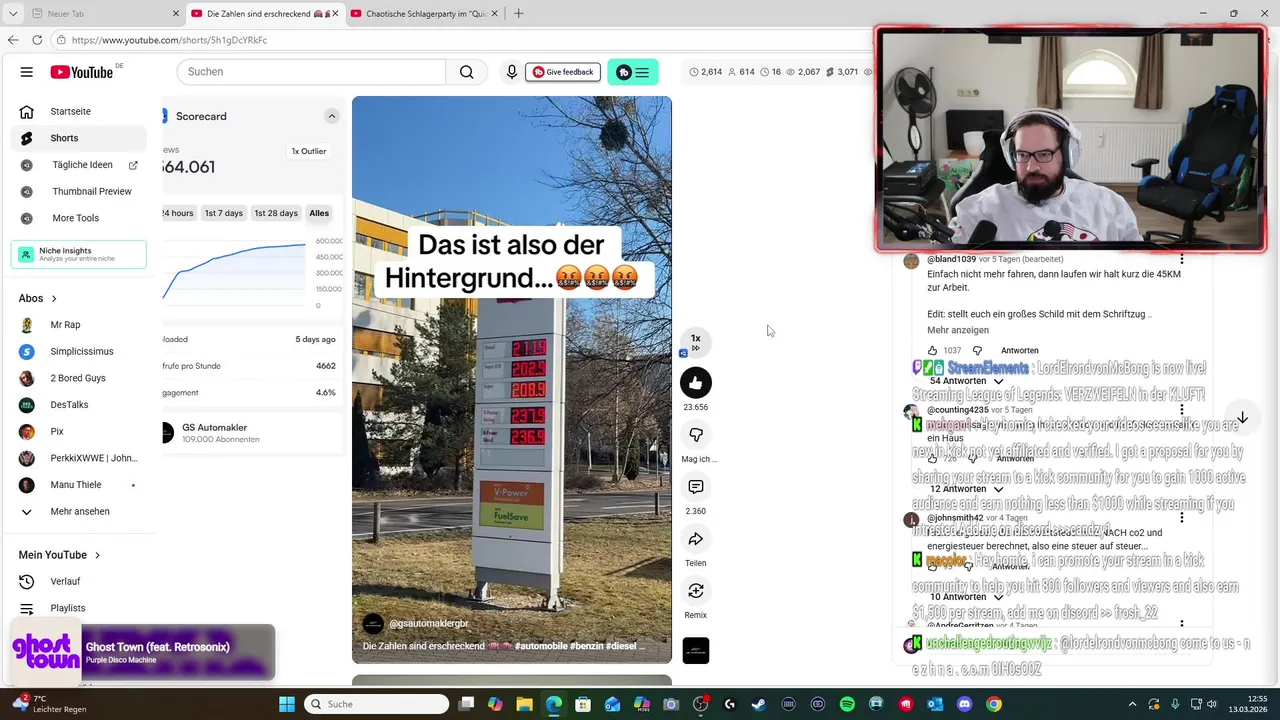This screenshot has height=720, width=1280.
Task: Click the YouTube 'Suchen' search field
Action: [311, 72]
